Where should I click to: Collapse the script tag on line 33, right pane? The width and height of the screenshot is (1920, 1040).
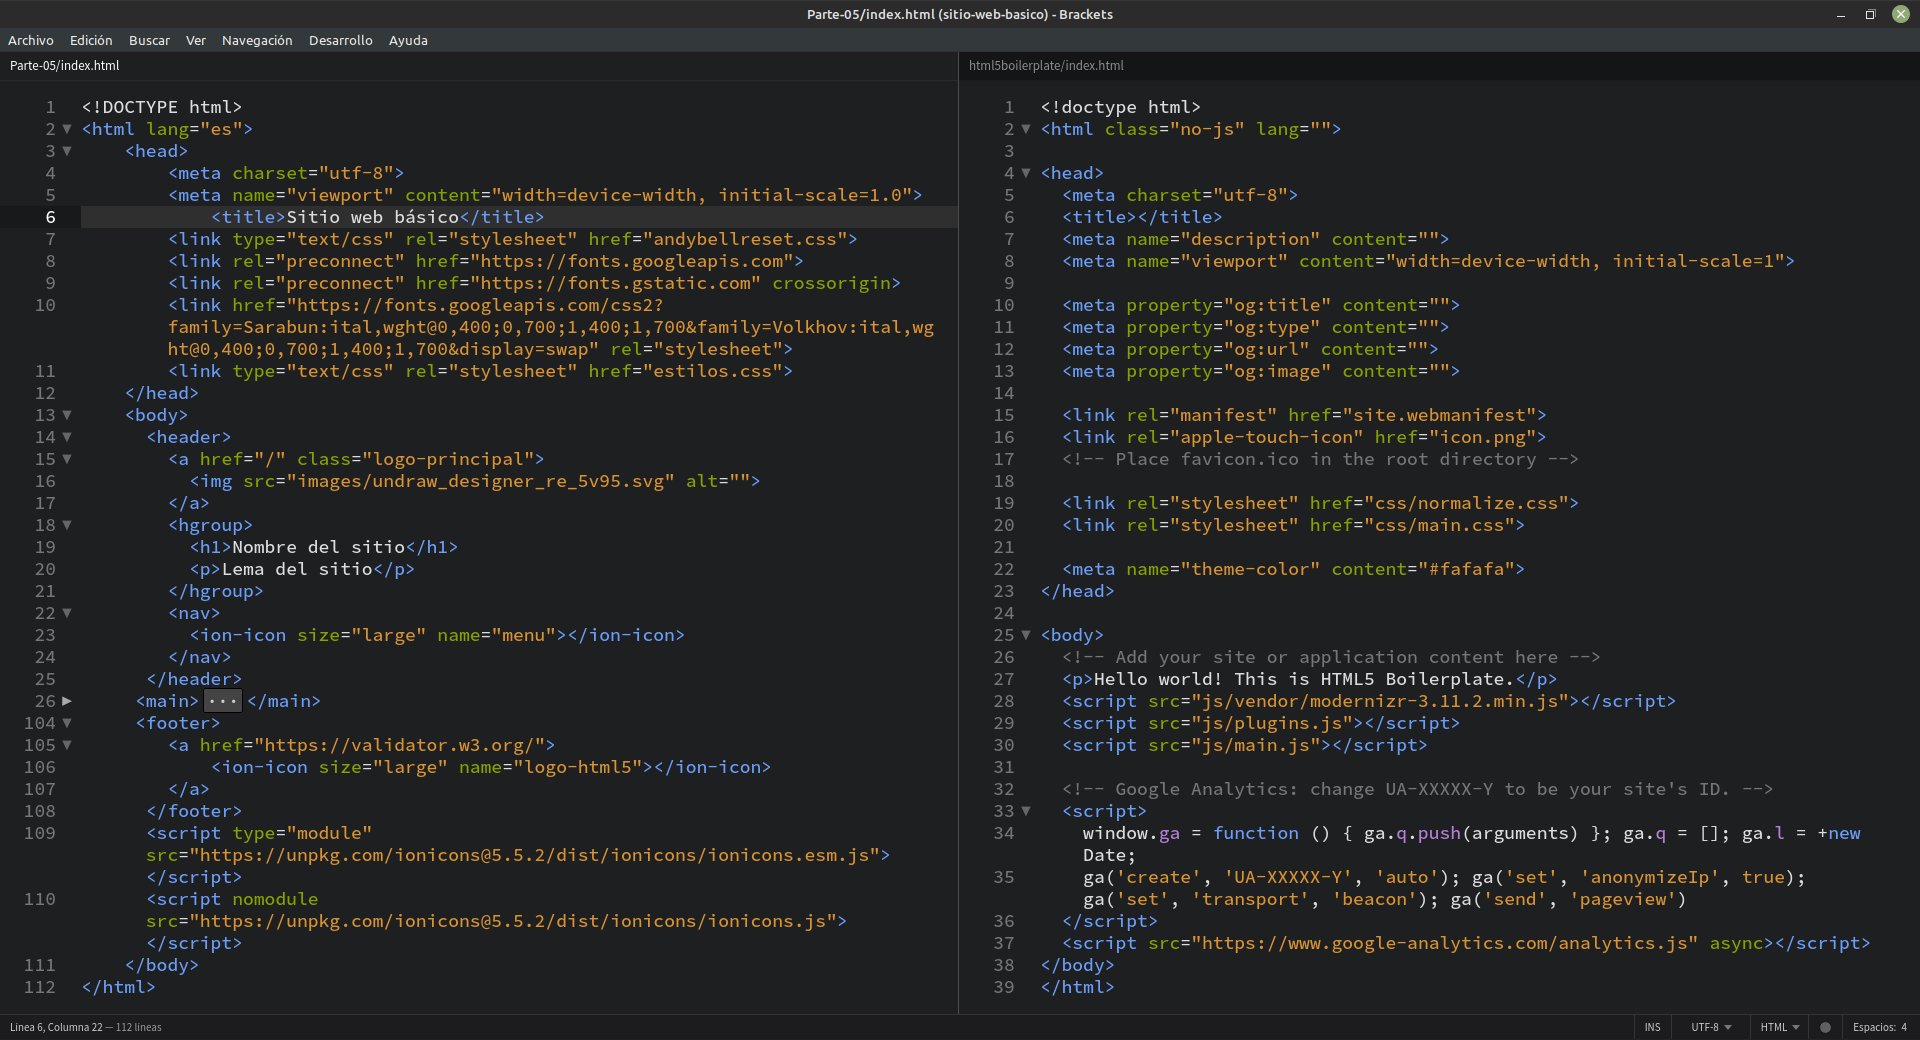point(1026,811)
